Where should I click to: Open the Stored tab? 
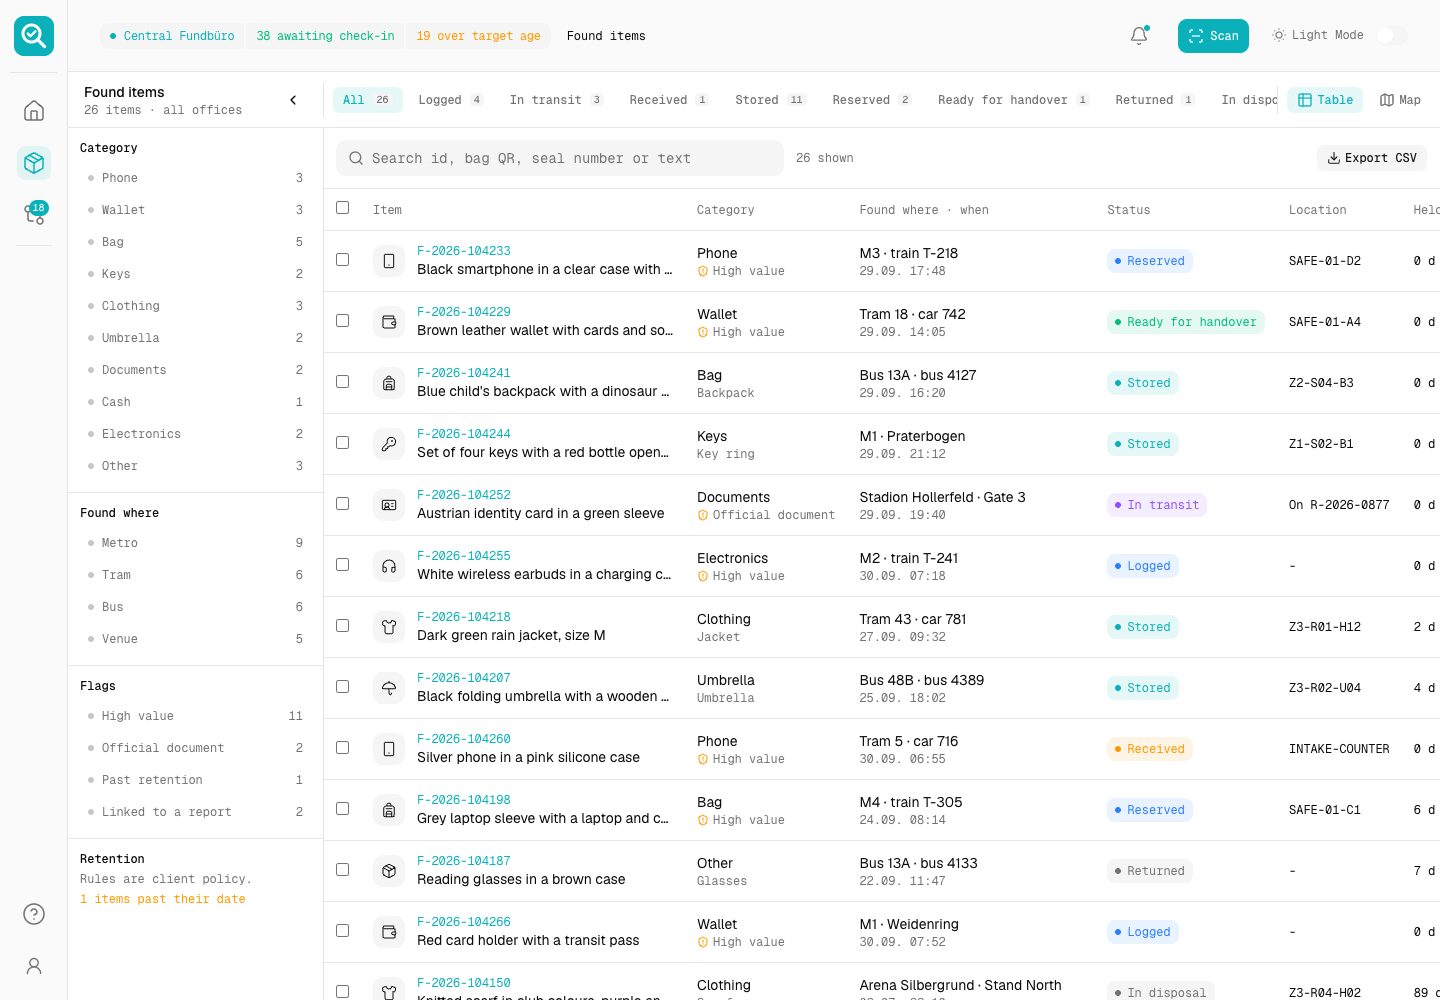click(x=770, y=100)
